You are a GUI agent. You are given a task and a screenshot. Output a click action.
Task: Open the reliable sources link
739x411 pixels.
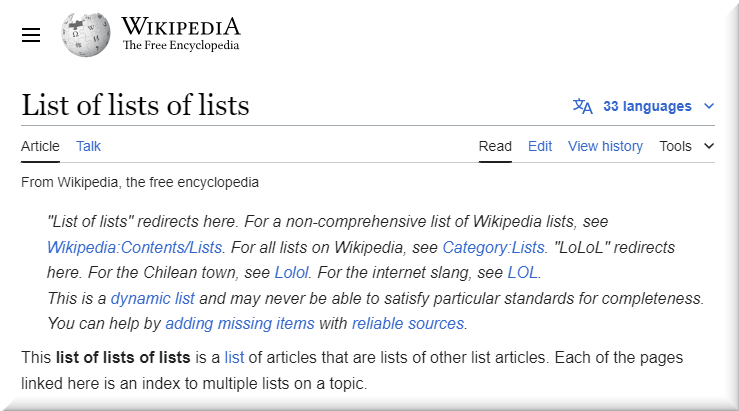407,323
